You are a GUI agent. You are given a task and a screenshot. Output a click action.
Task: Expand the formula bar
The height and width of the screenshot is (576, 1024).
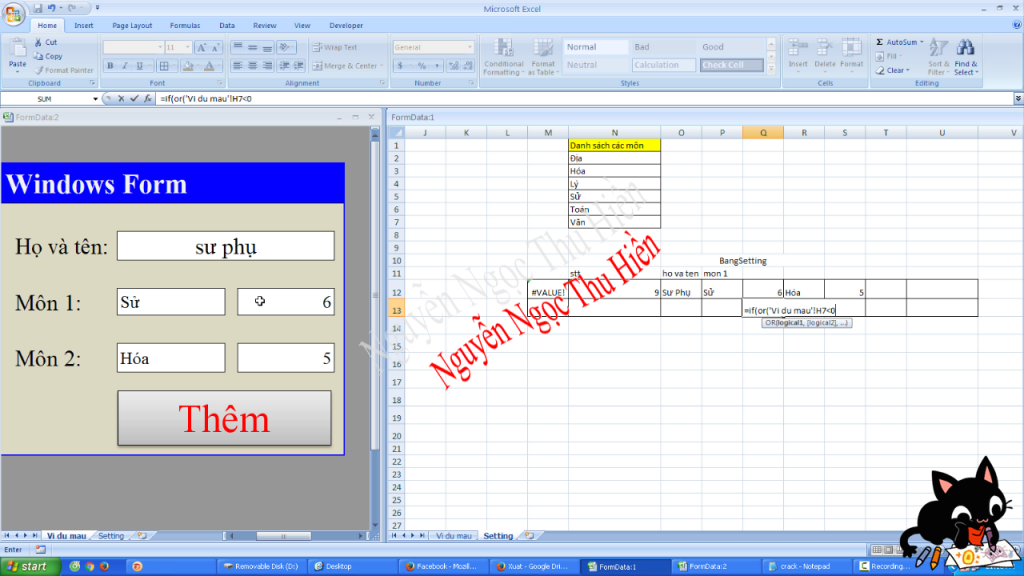point(1018,99)
